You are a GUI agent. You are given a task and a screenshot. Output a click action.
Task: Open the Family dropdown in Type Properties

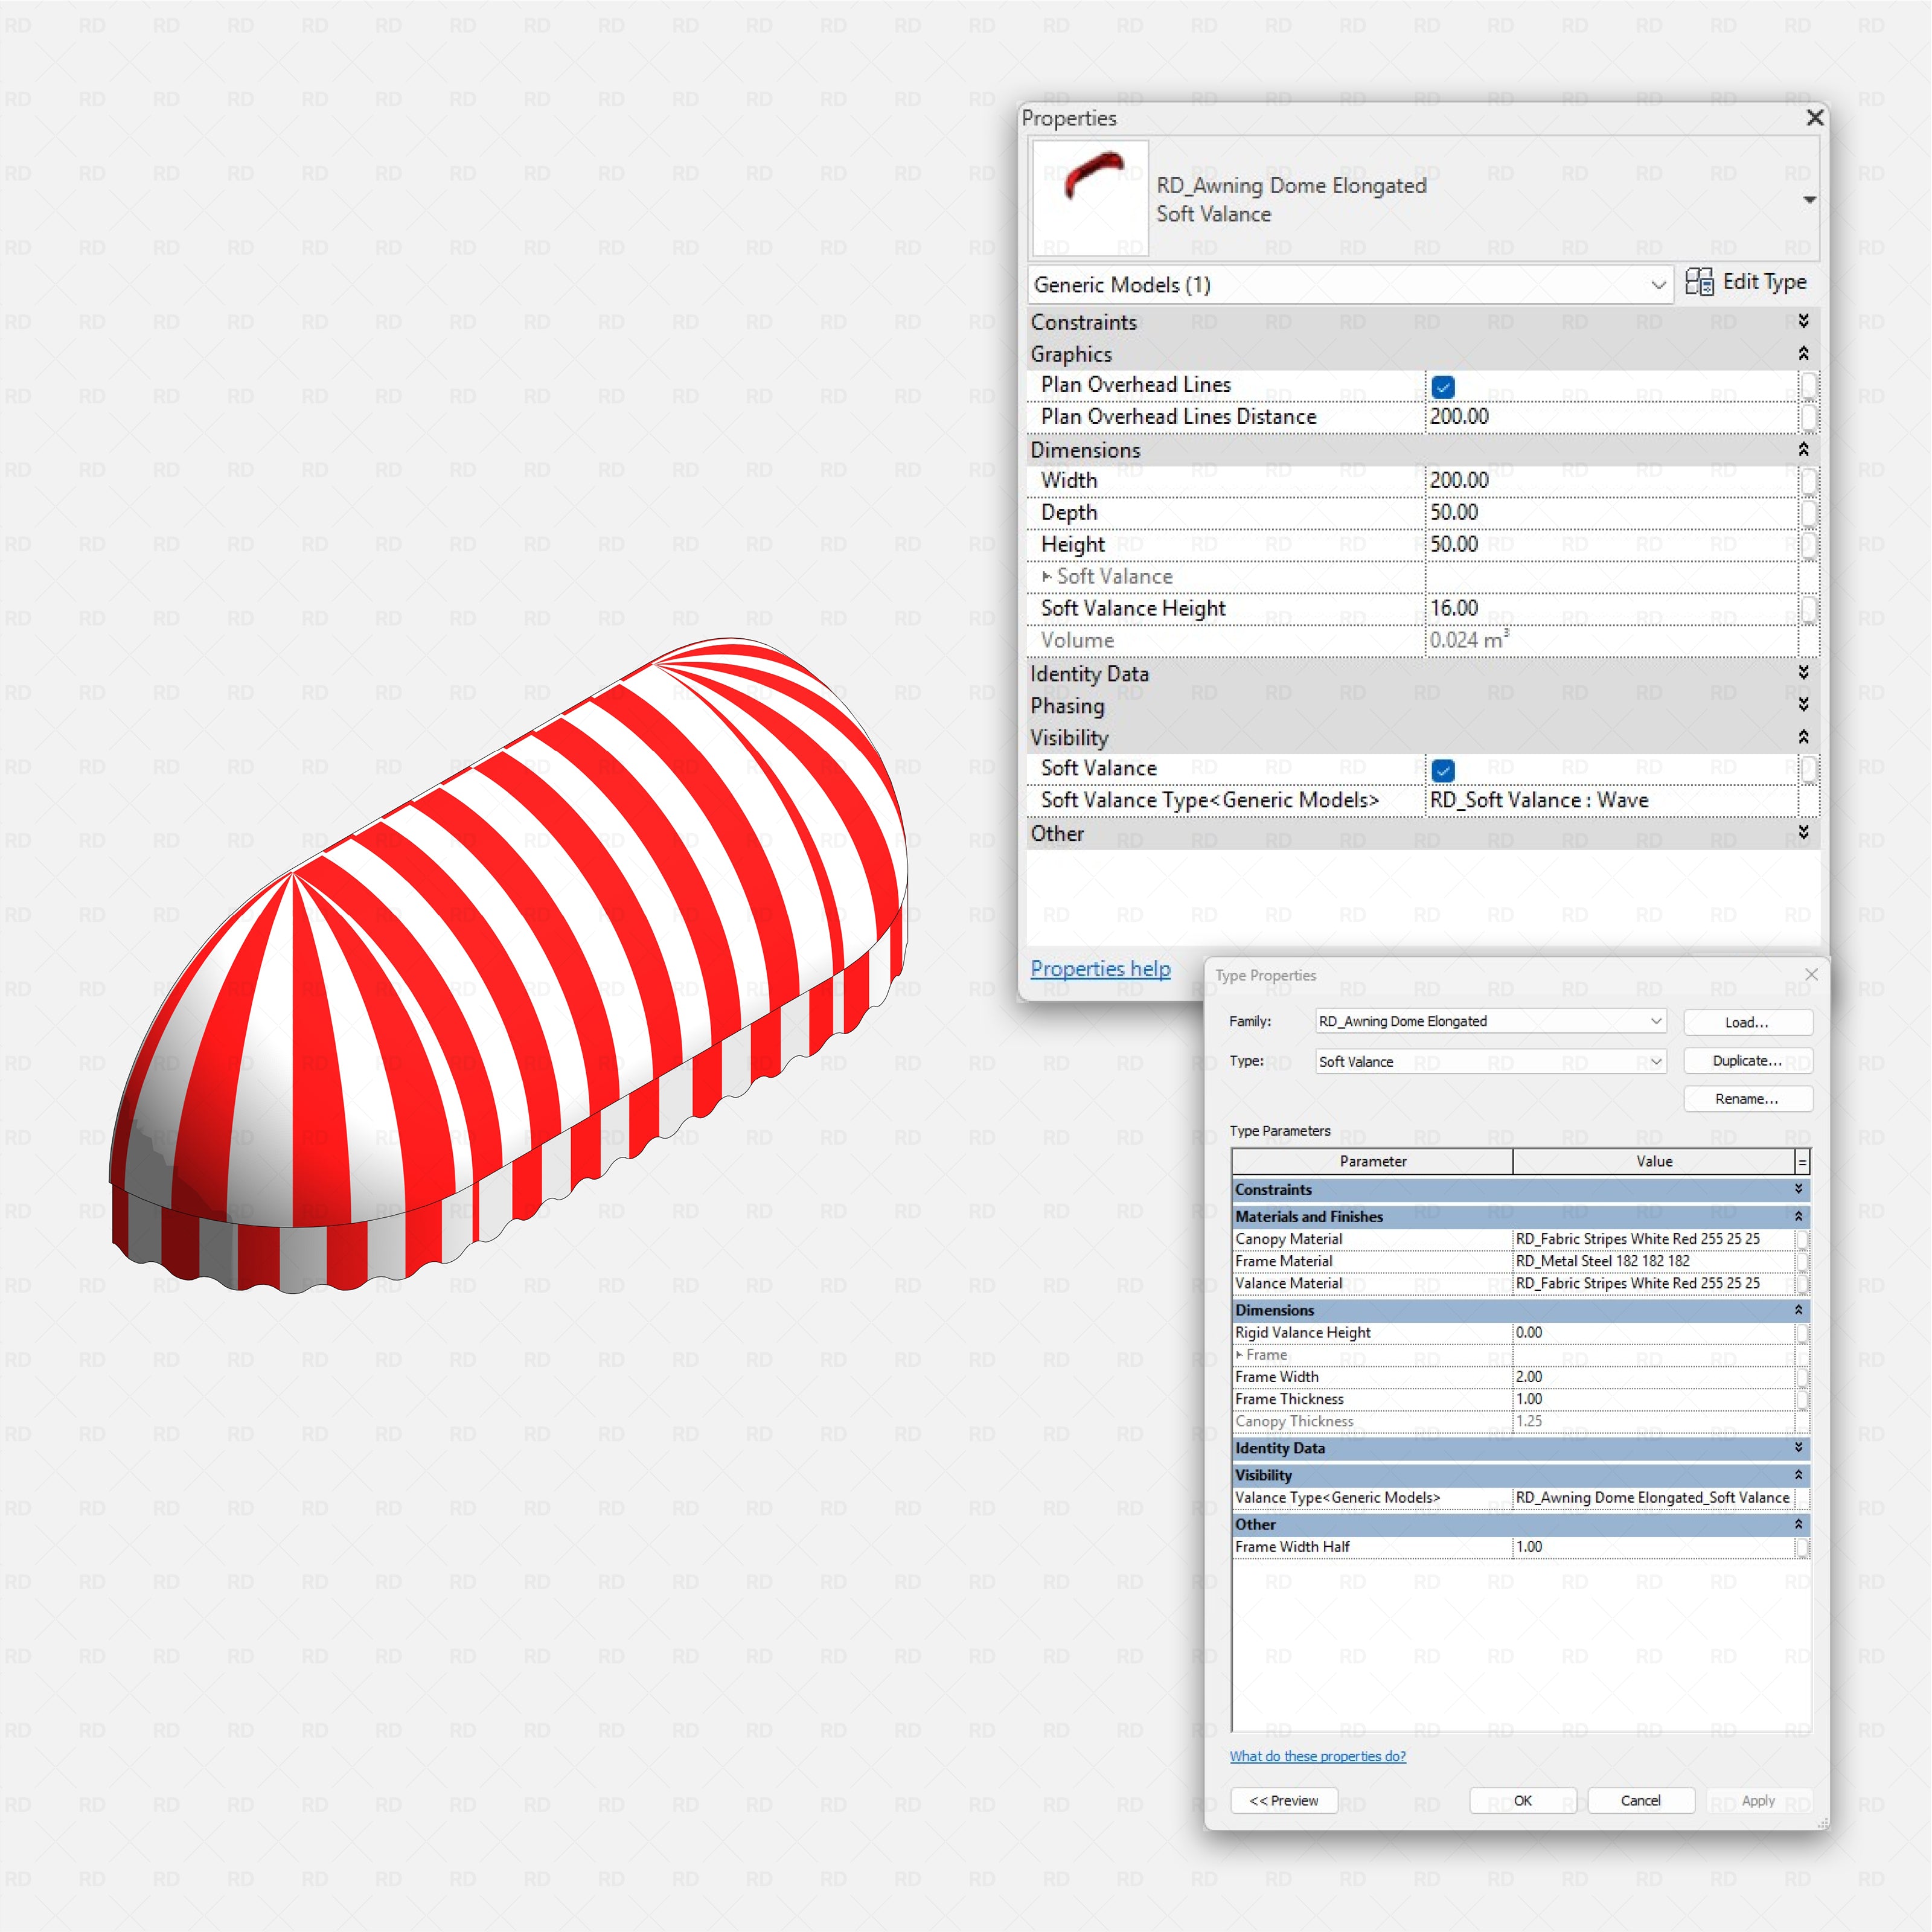[1491, 1021]
